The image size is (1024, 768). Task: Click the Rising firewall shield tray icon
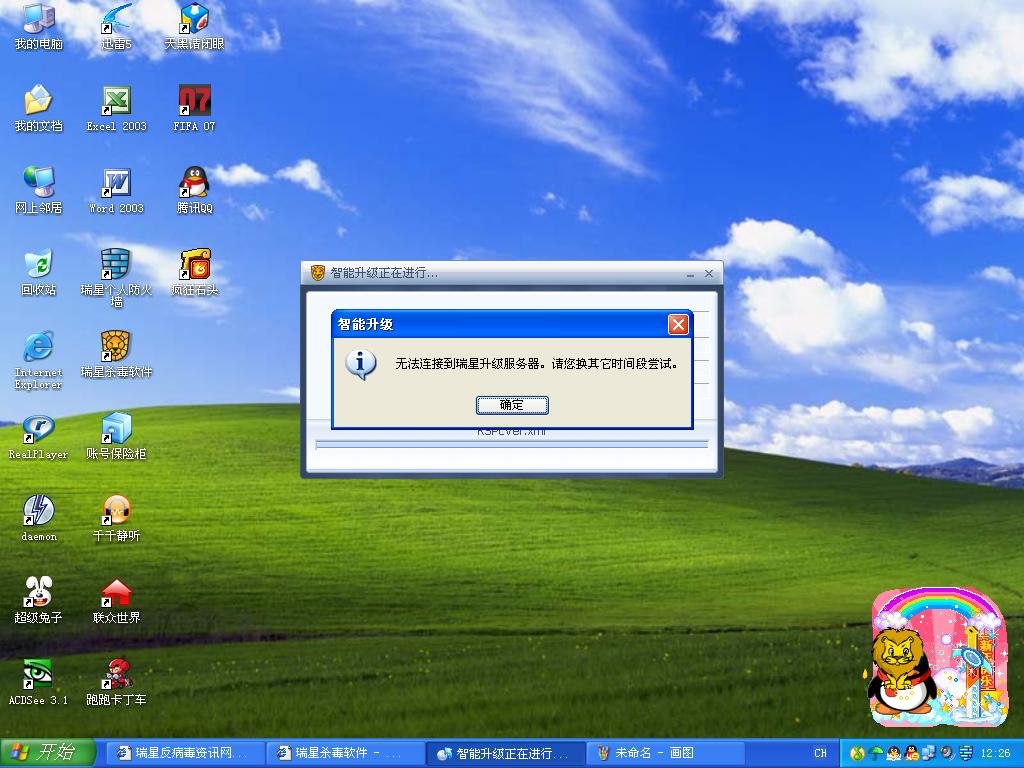point(966,753)
